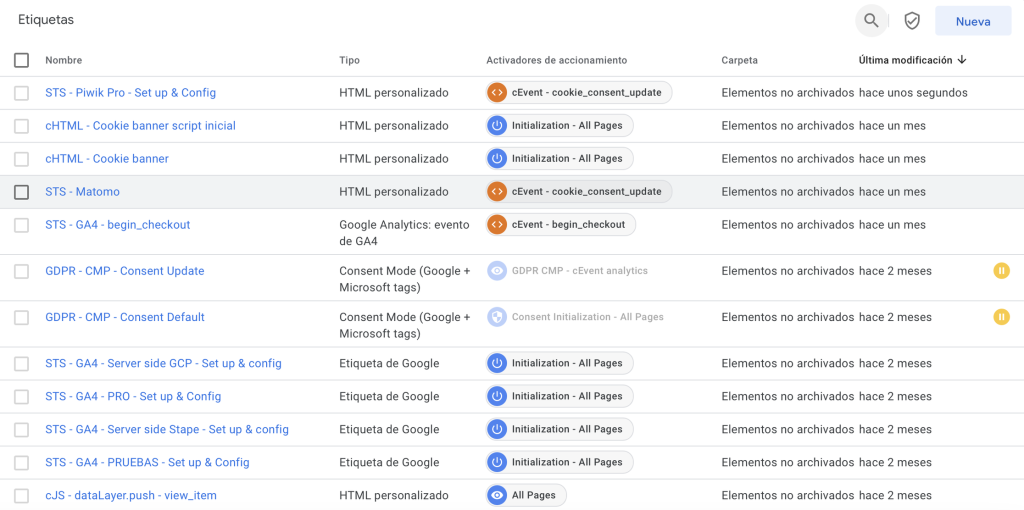
Task: Click the paused icon on Consent Update row
Action: tap(1001, 271)
